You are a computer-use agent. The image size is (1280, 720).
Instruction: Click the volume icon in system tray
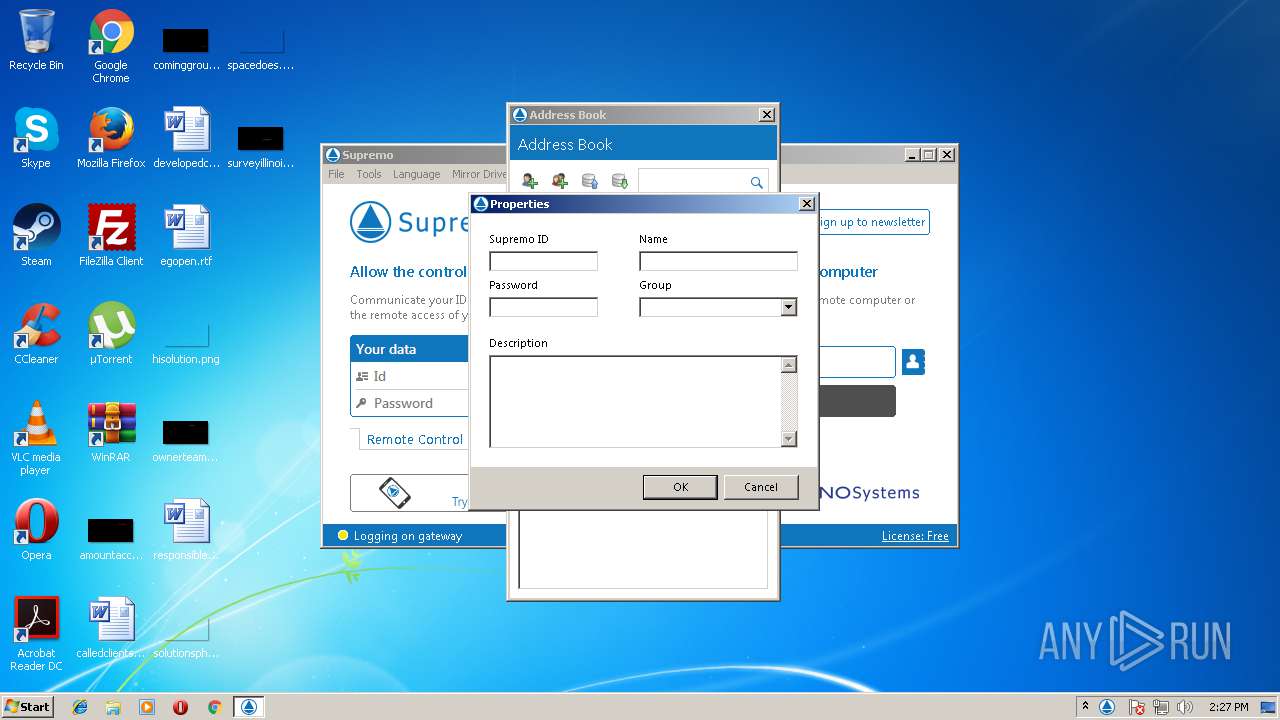point(1185,707)
